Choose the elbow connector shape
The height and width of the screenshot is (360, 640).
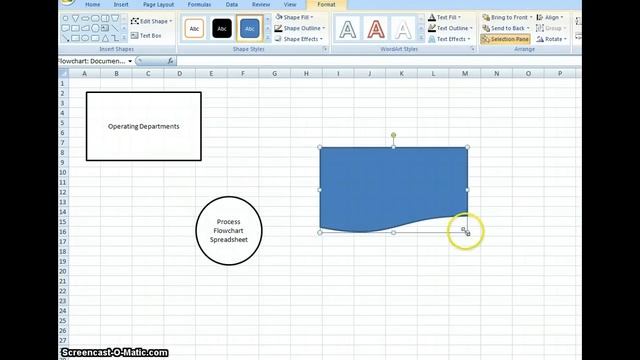click(115, 38)
